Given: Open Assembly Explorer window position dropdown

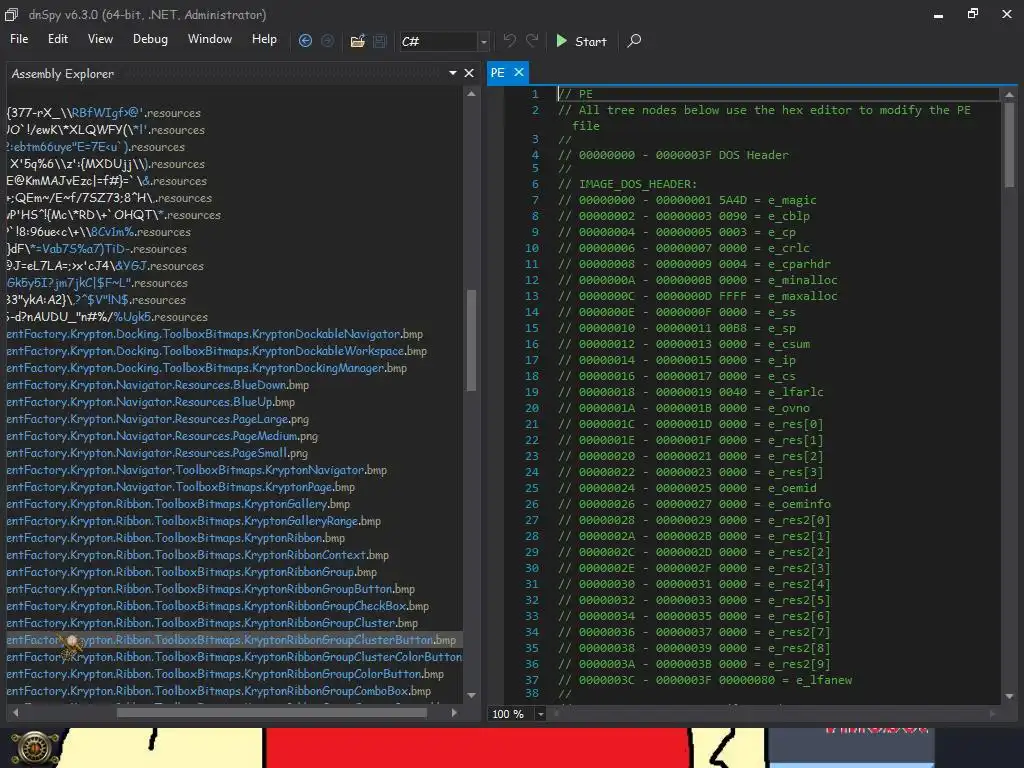Looking at the screenshot, I should tap(453, 73).
